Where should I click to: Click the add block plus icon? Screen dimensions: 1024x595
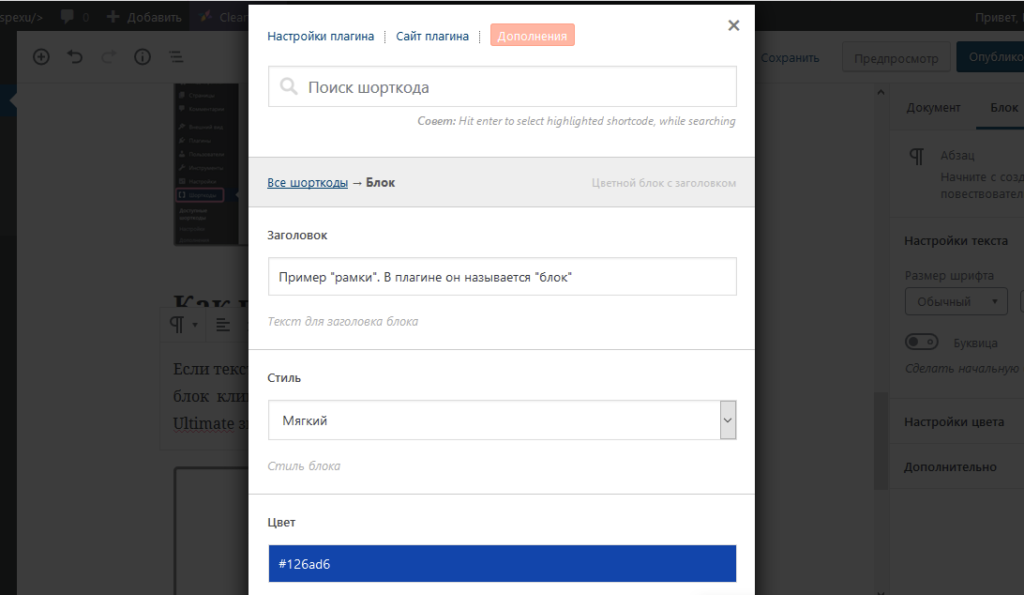pos(41,57)
